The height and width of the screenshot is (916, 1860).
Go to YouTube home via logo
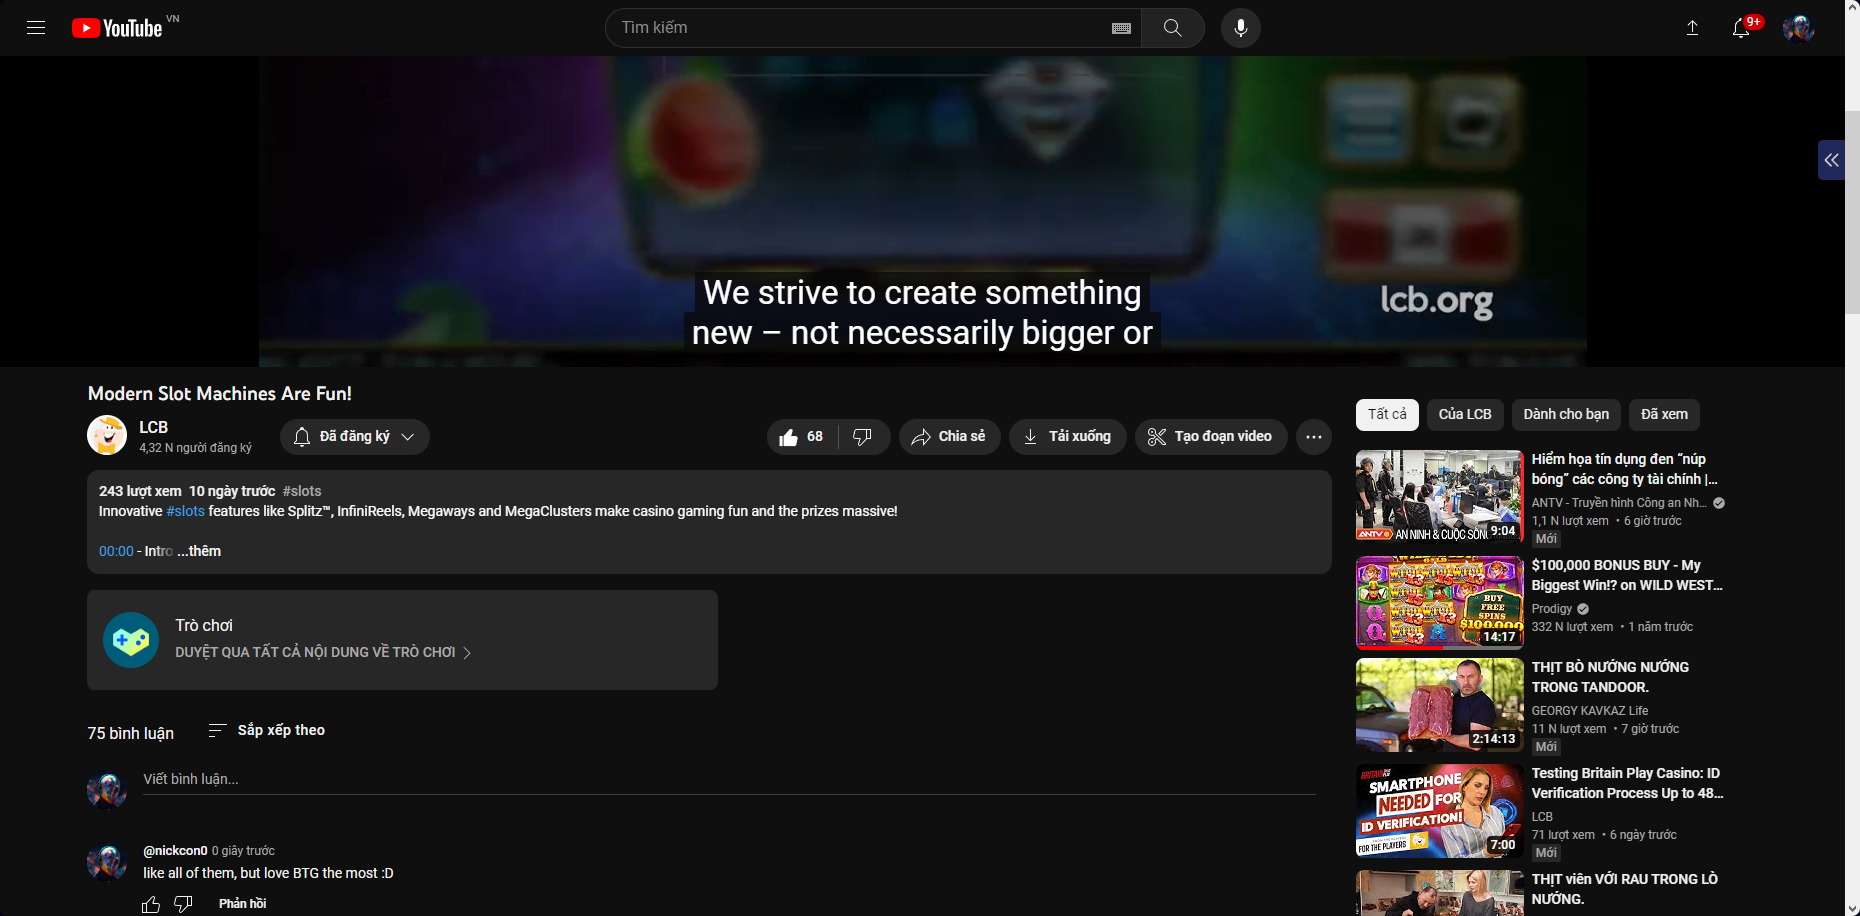[x=117, y=28]
